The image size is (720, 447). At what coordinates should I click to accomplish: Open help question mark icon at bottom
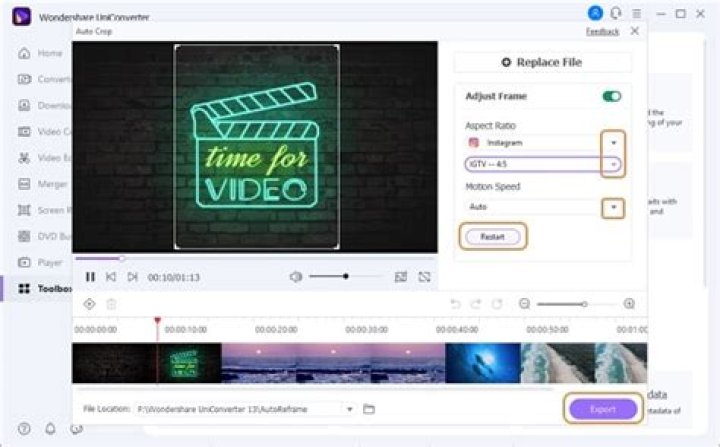[x=24, y=429]
